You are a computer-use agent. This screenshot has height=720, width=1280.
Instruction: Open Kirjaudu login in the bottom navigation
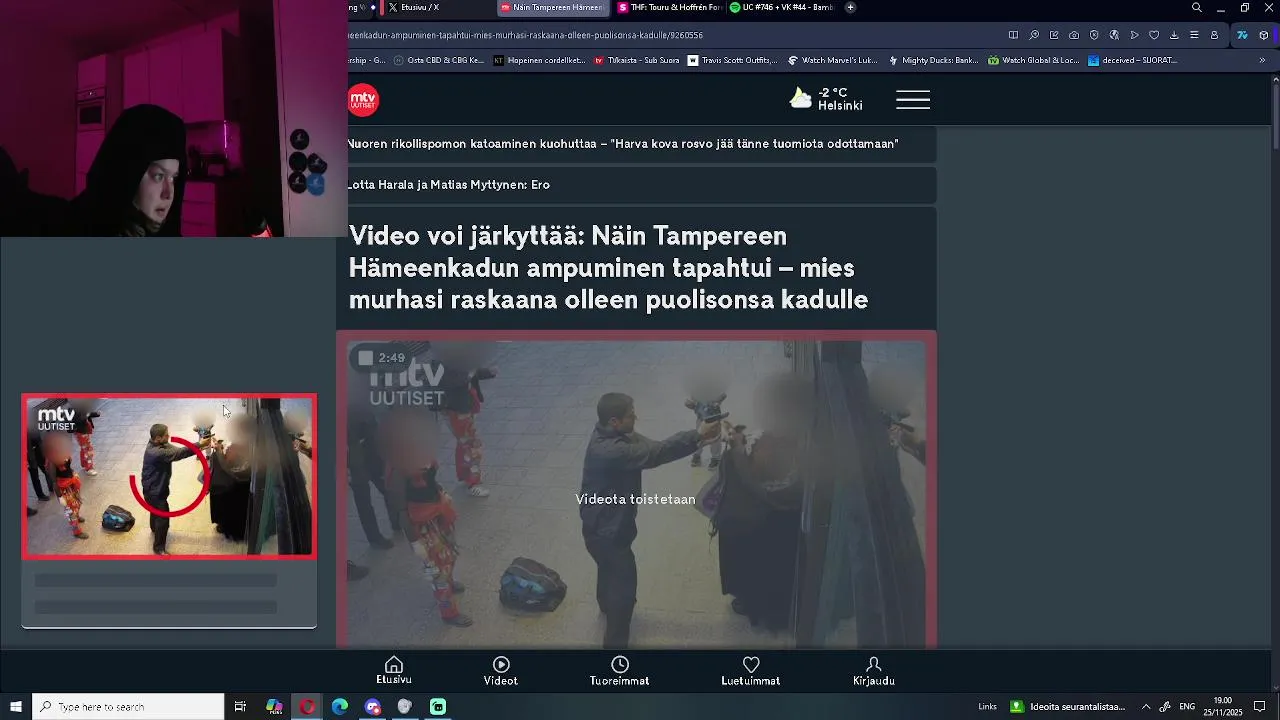pyautogui.click(x=874, y=671)
